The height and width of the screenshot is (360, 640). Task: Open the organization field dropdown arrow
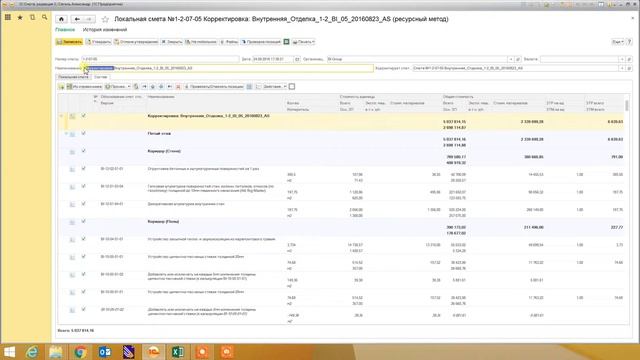(x=511, y=59)
